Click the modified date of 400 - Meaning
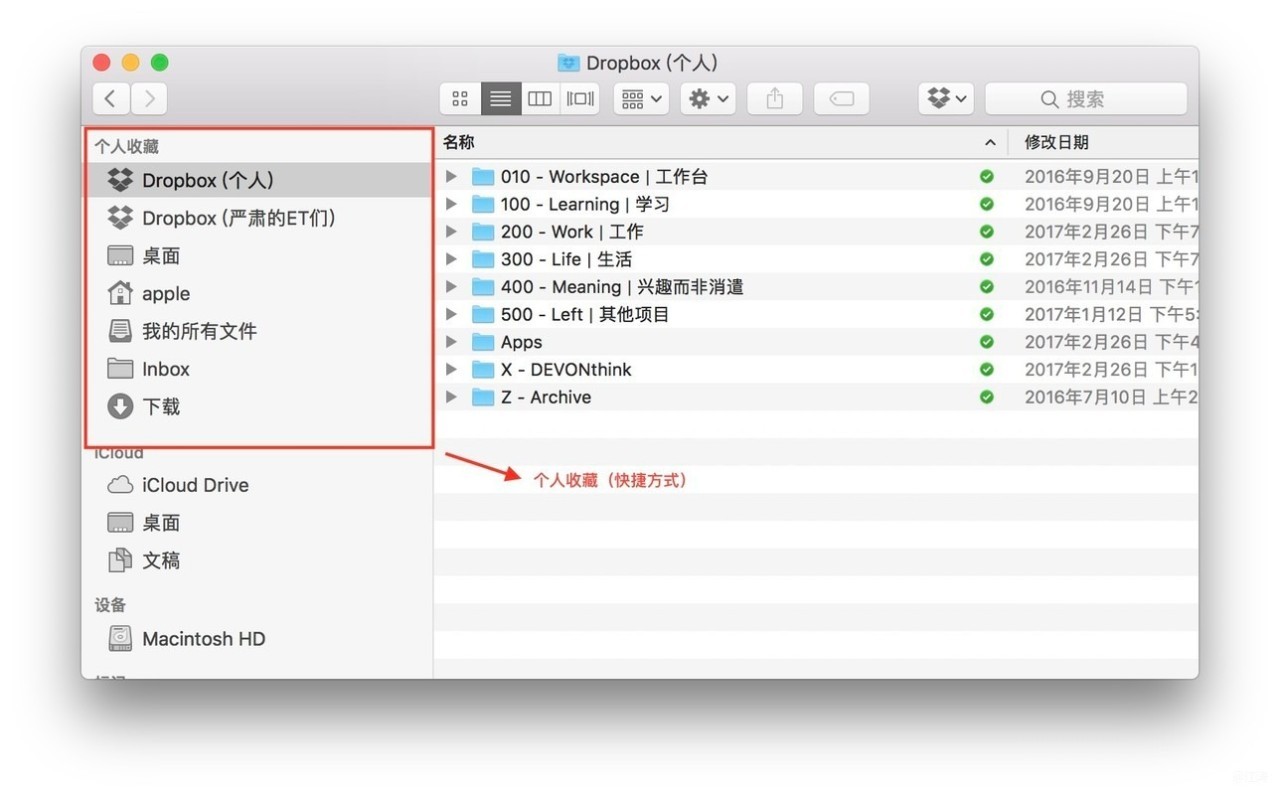The image size is (1280, 795). click(1110, 287)
